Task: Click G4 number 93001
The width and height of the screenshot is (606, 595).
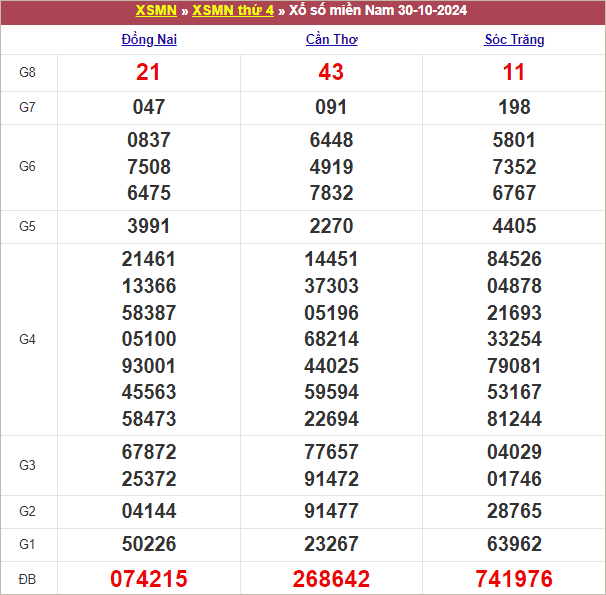Action: tap(149, 366)
